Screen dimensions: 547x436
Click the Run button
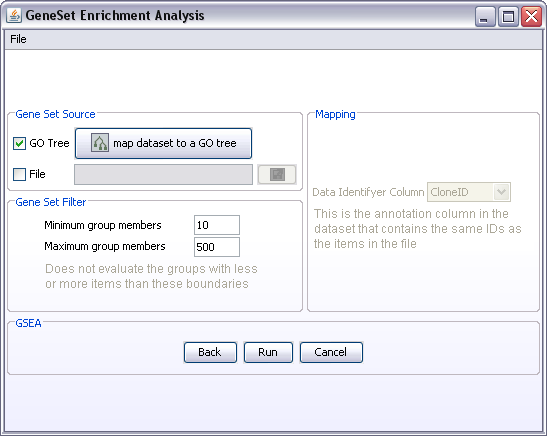268,352
